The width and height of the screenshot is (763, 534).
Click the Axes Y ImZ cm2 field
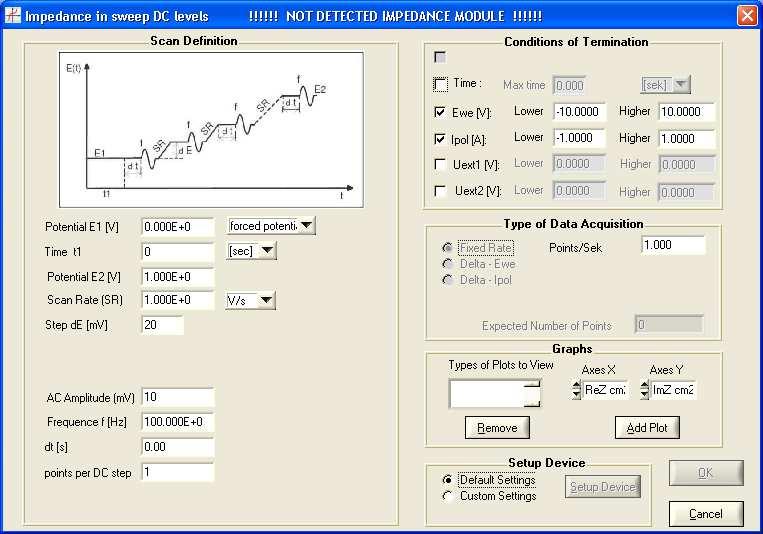click(x=673, y=390)
